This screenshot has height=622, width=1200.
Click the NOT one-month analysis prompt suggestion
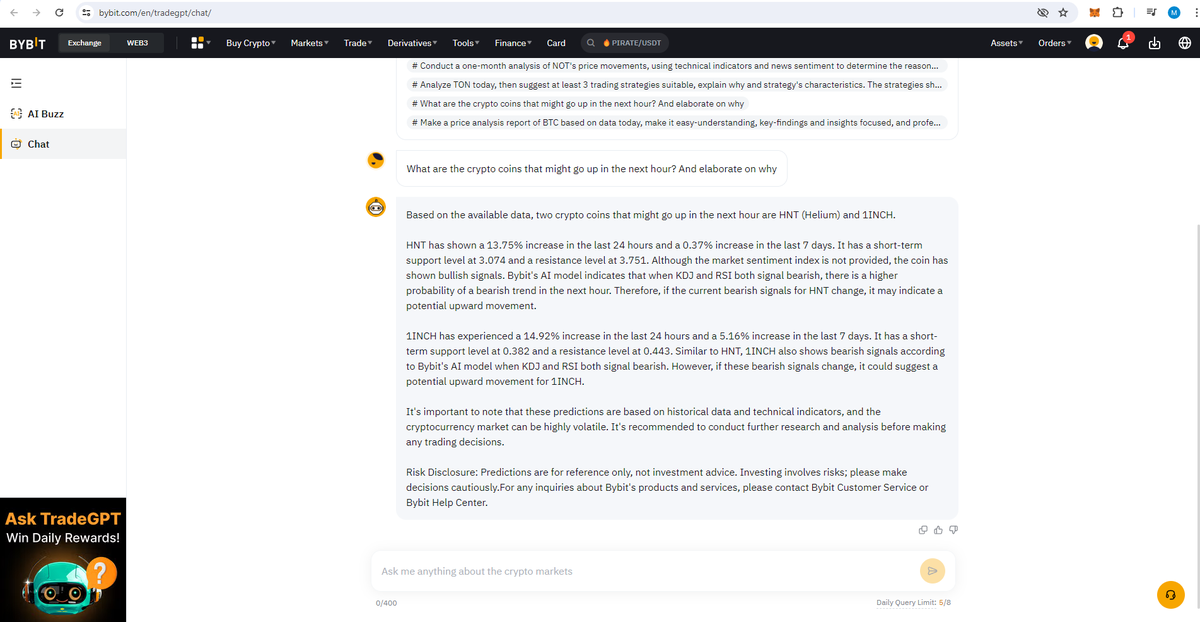click(x=677, y=65)
